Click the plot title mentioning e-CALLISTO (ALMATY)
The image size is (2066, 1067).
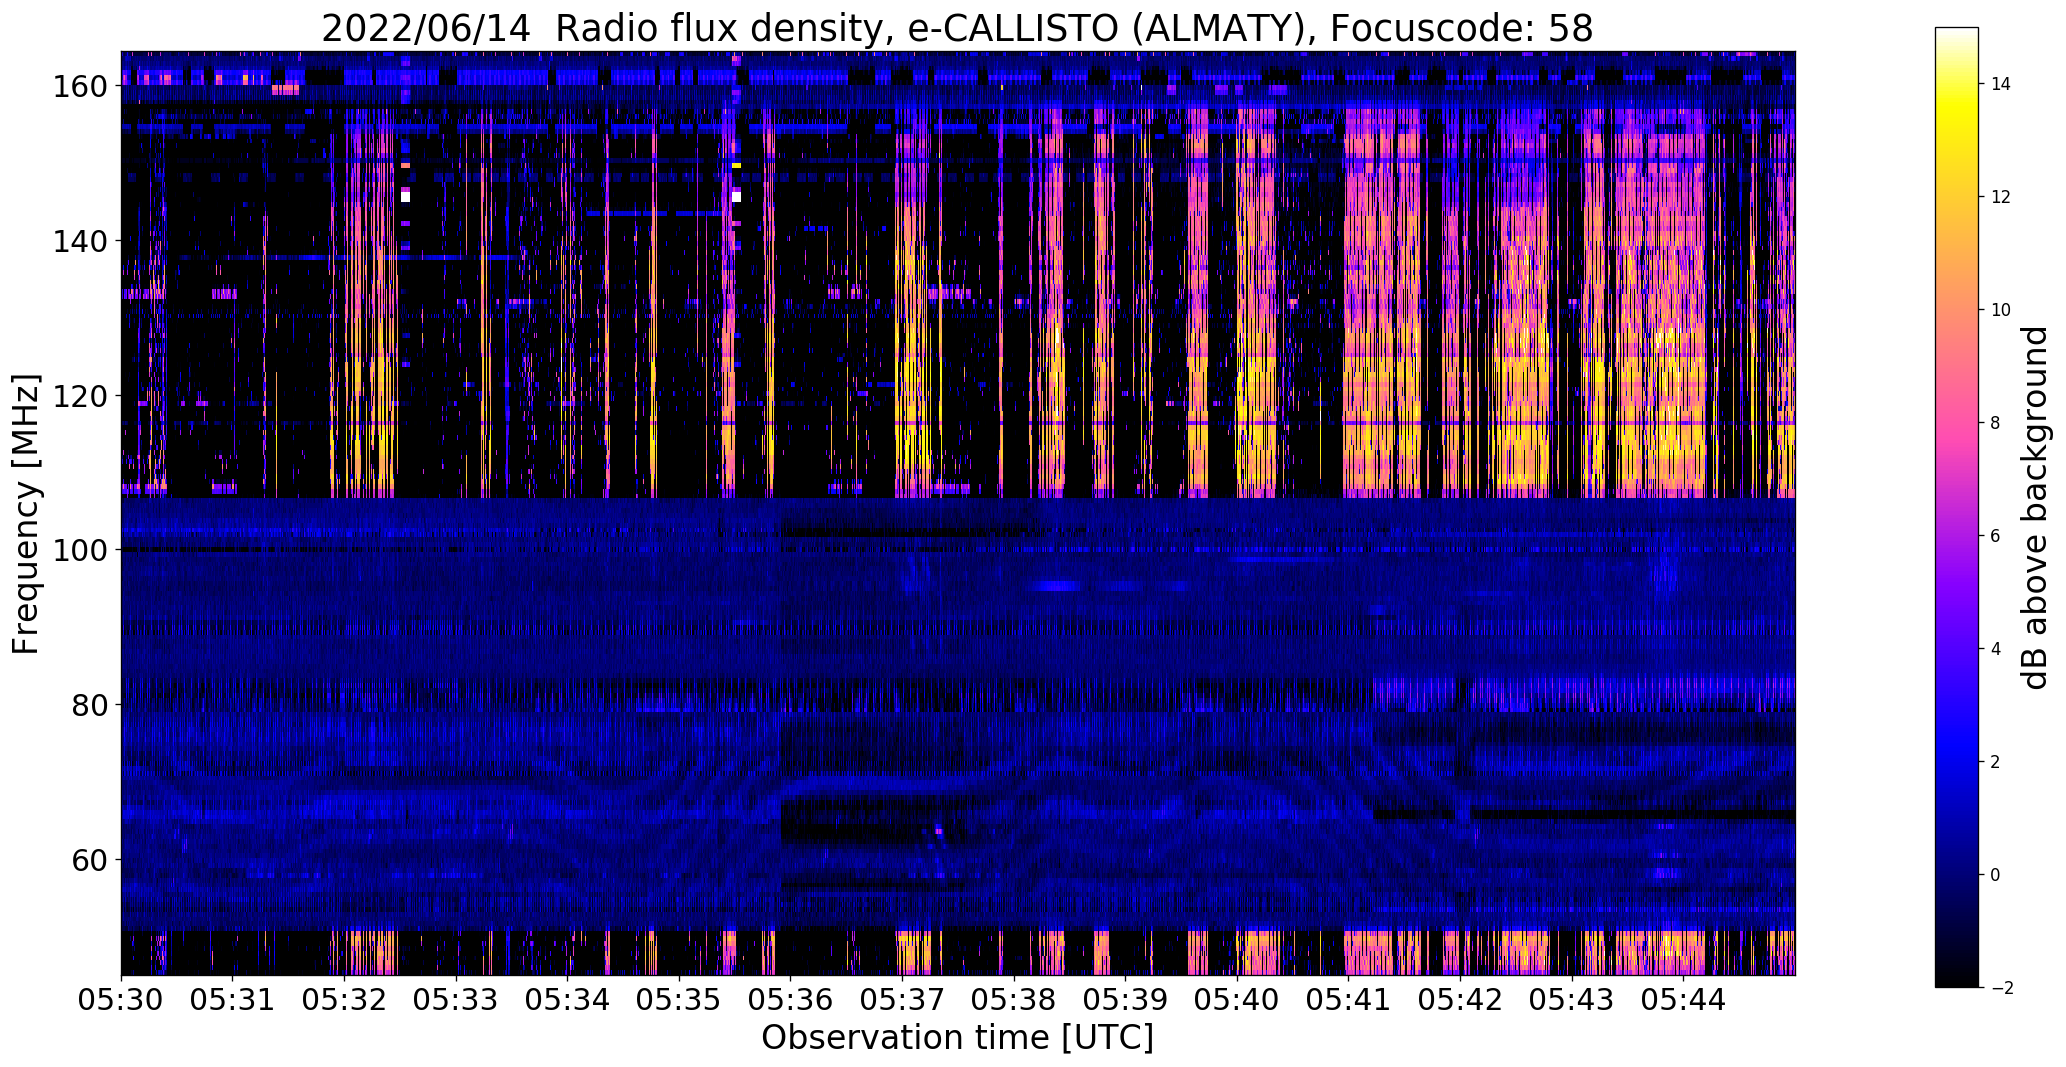[x=957, y=28]
